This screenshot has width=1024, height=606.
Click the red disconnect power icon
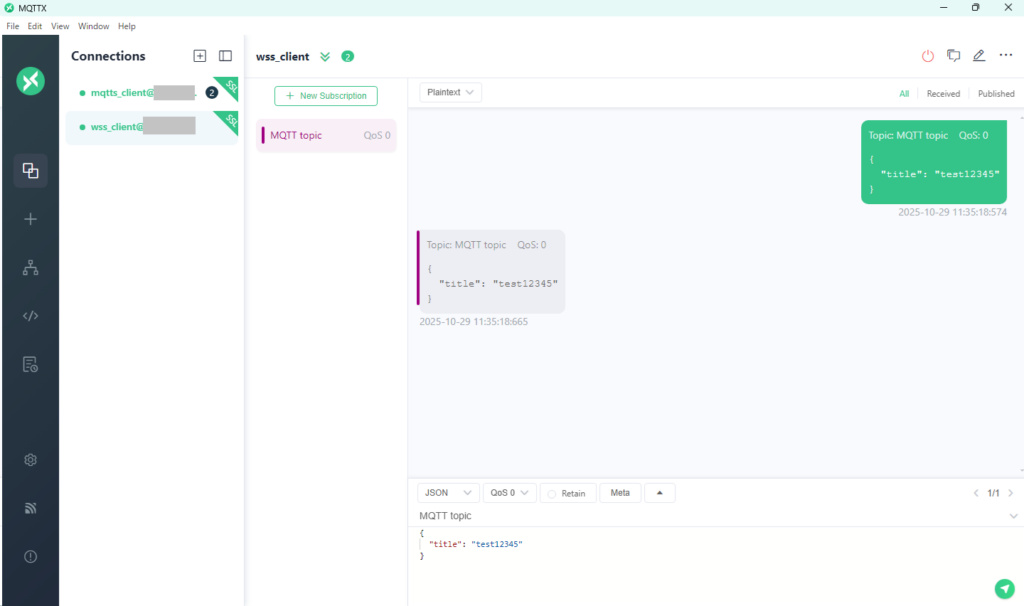tap(927, 56)
